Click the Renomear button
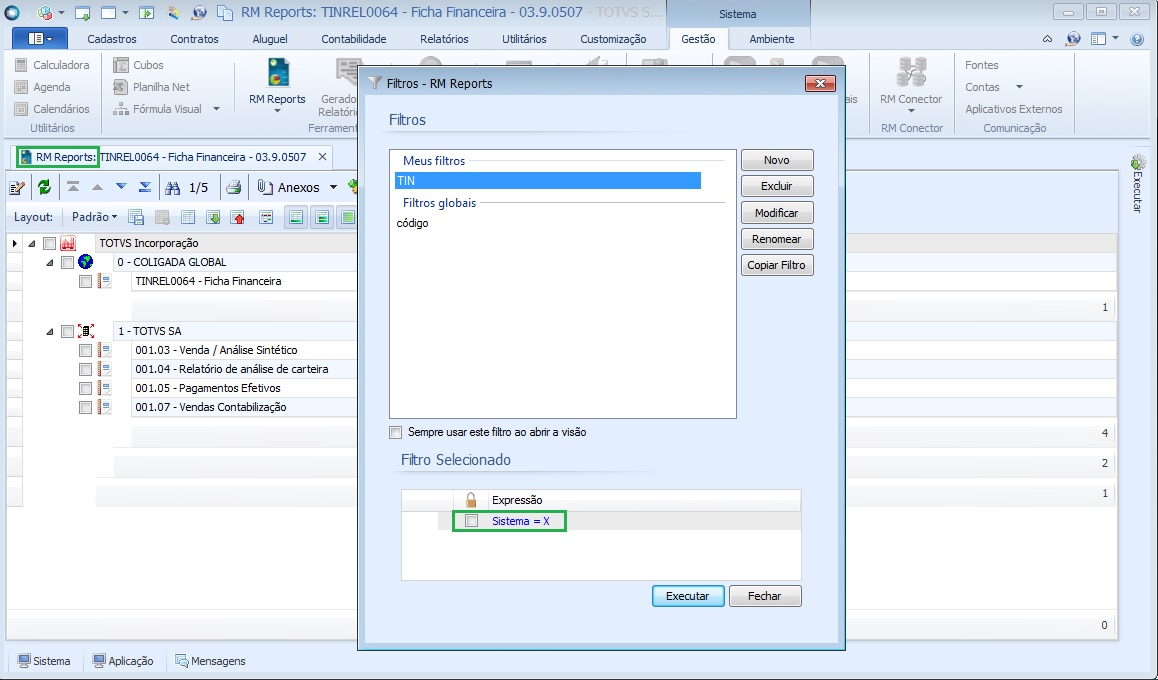 click(777, 239)
